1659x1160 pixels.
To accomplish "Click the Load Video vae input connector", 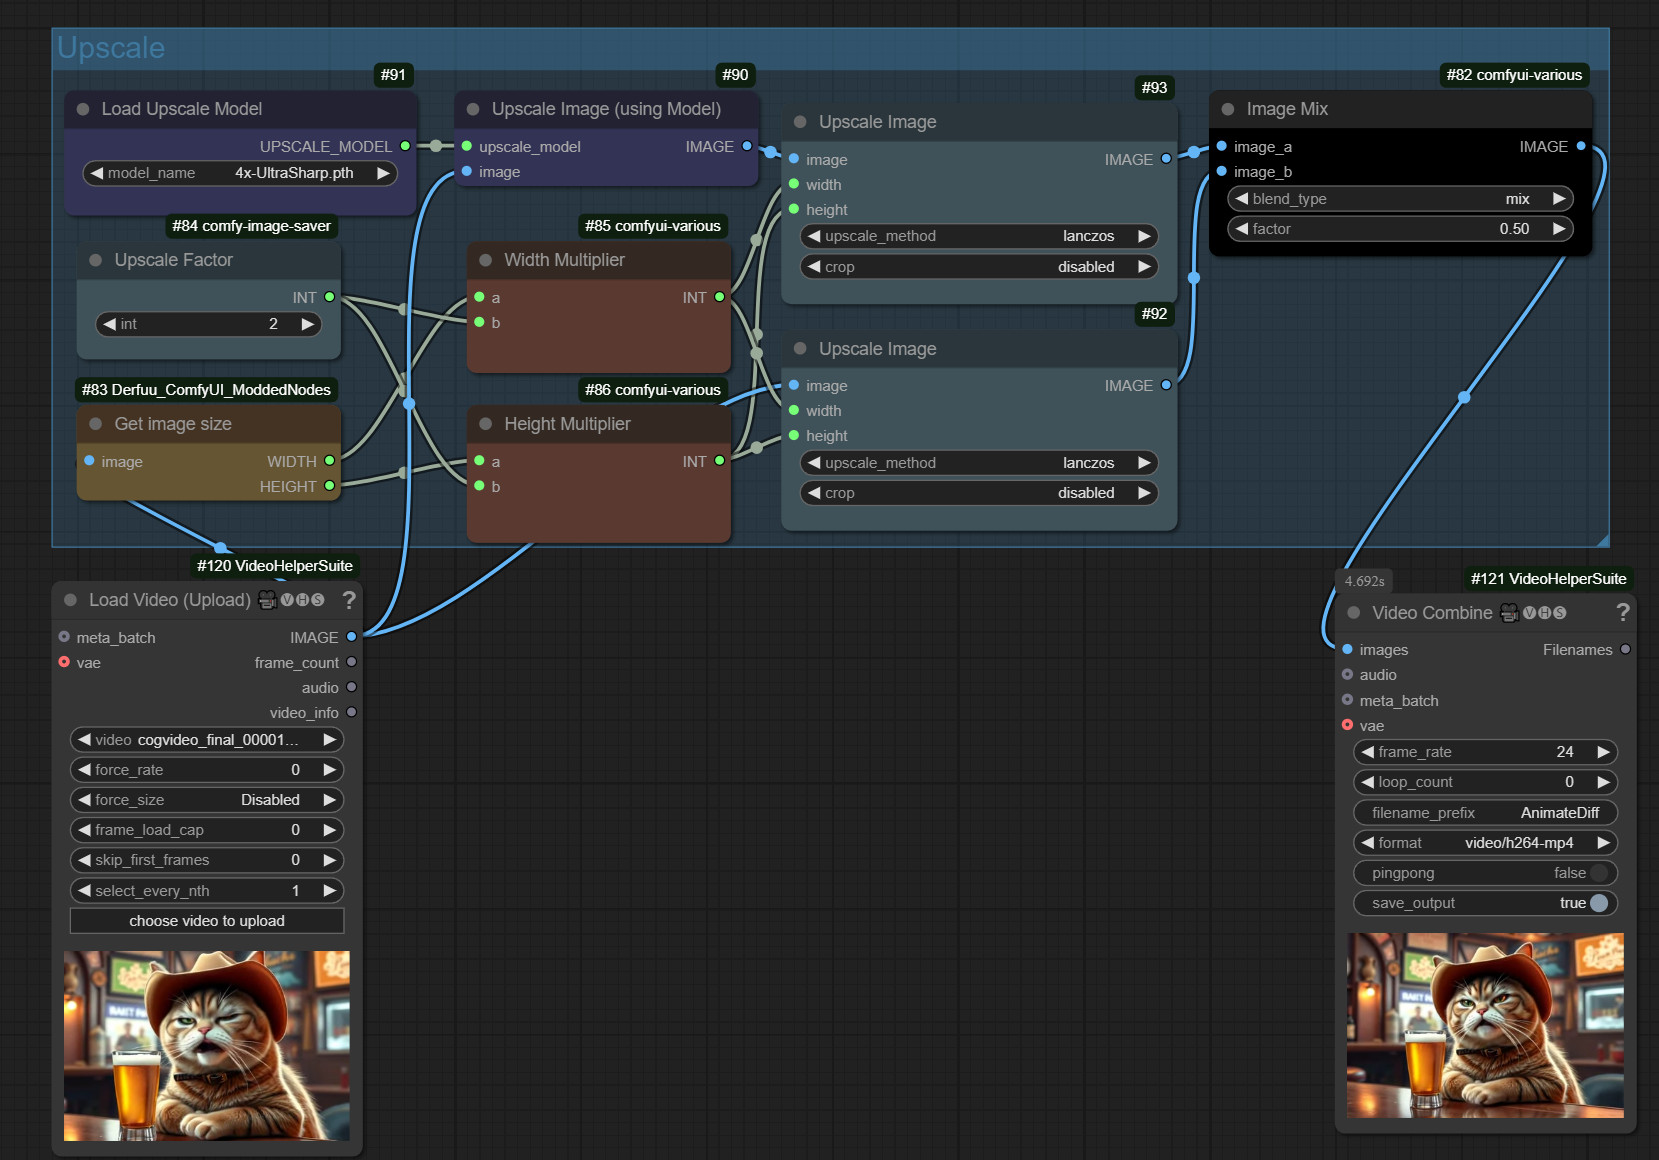I will [64, 662].
